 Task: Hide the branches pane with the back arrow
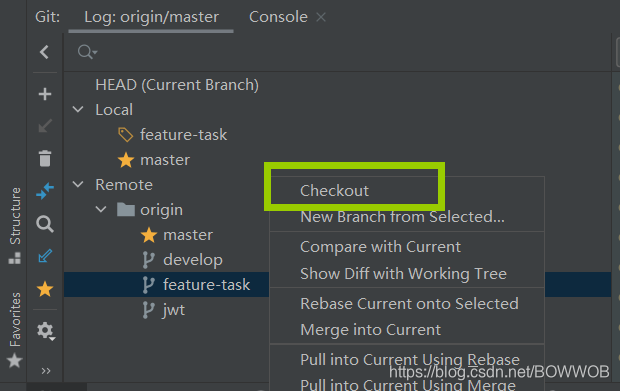pyautogui.click(x=44, y=52)
